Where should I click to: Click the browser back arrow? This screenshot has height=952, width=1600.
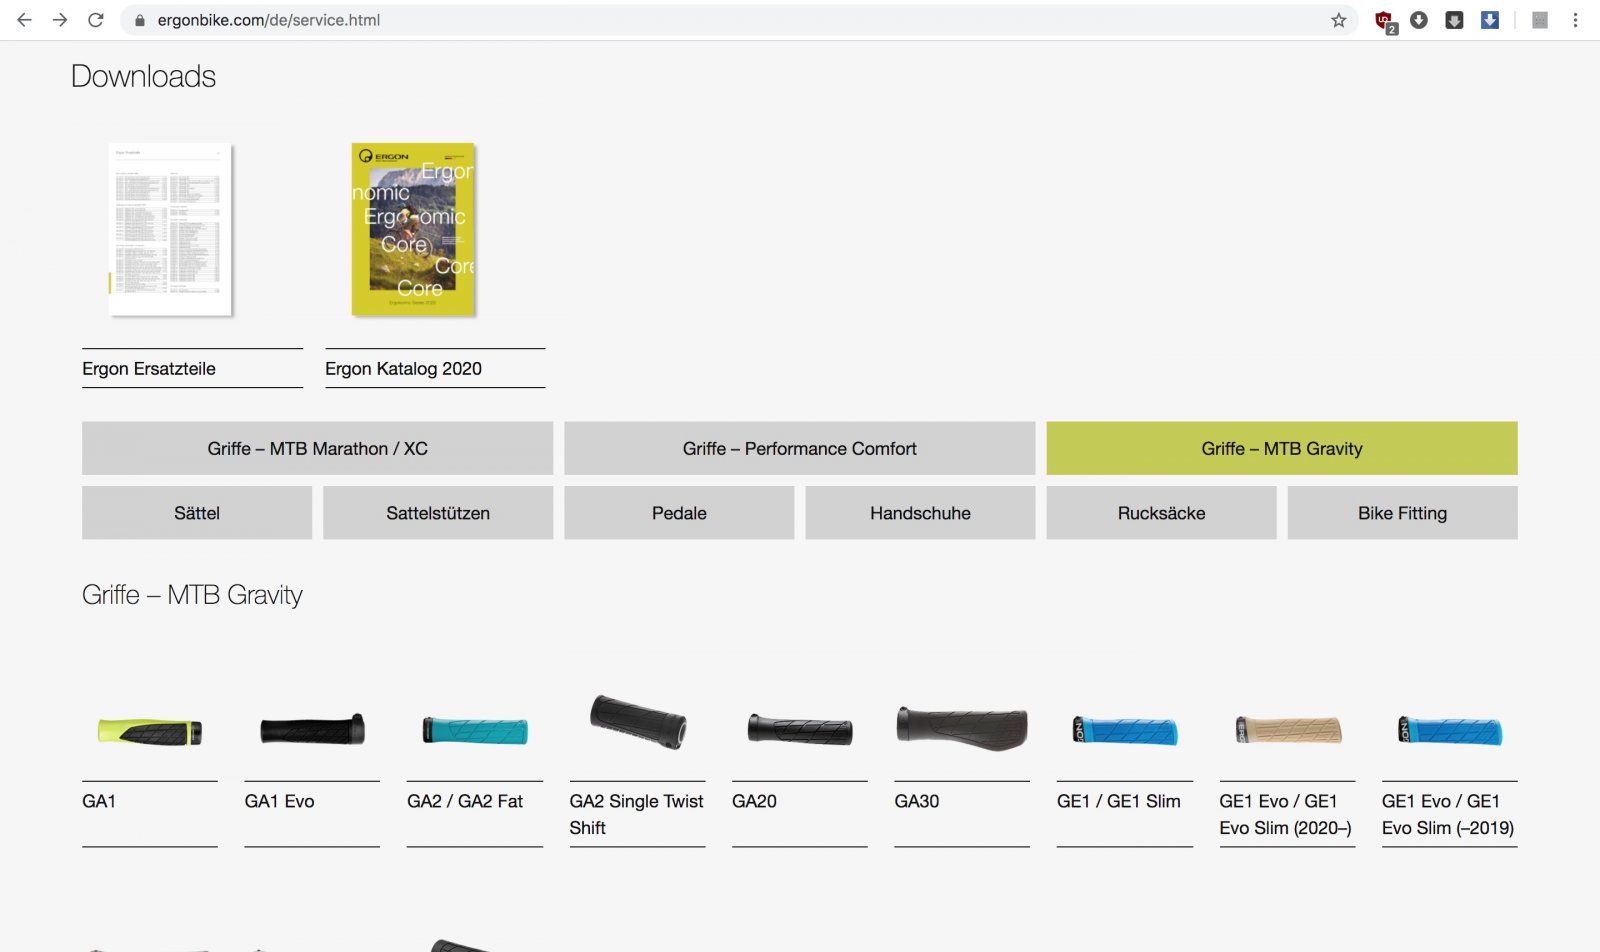tap(24, 20)
